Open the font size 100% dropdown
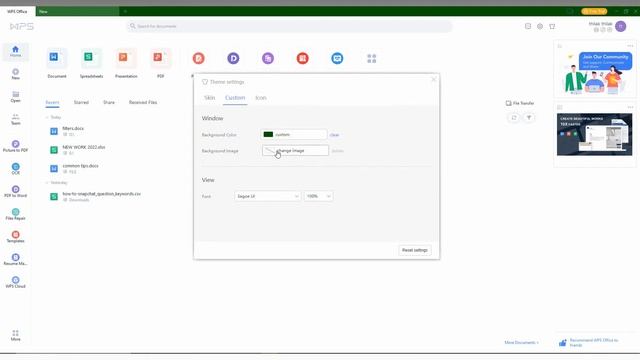The height and width of the screenshot is (360, 640). pos(318,196)
